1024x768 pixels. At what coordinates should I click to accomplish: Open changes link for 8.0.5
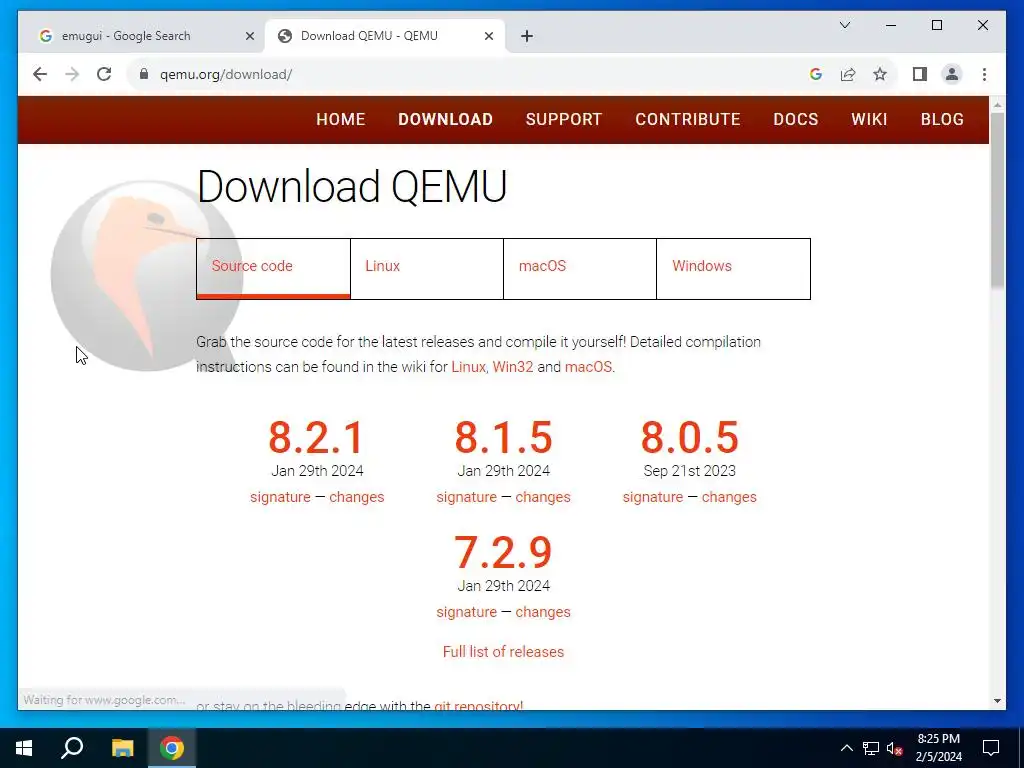pyautogui.click(x=729, y=497)
